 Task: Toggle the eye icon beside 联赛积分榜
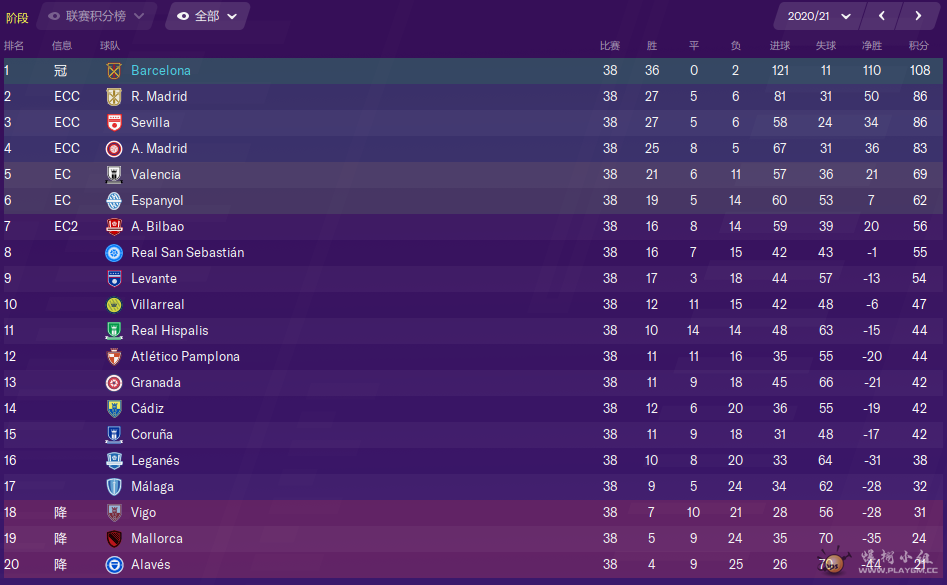tap(54, 16)
